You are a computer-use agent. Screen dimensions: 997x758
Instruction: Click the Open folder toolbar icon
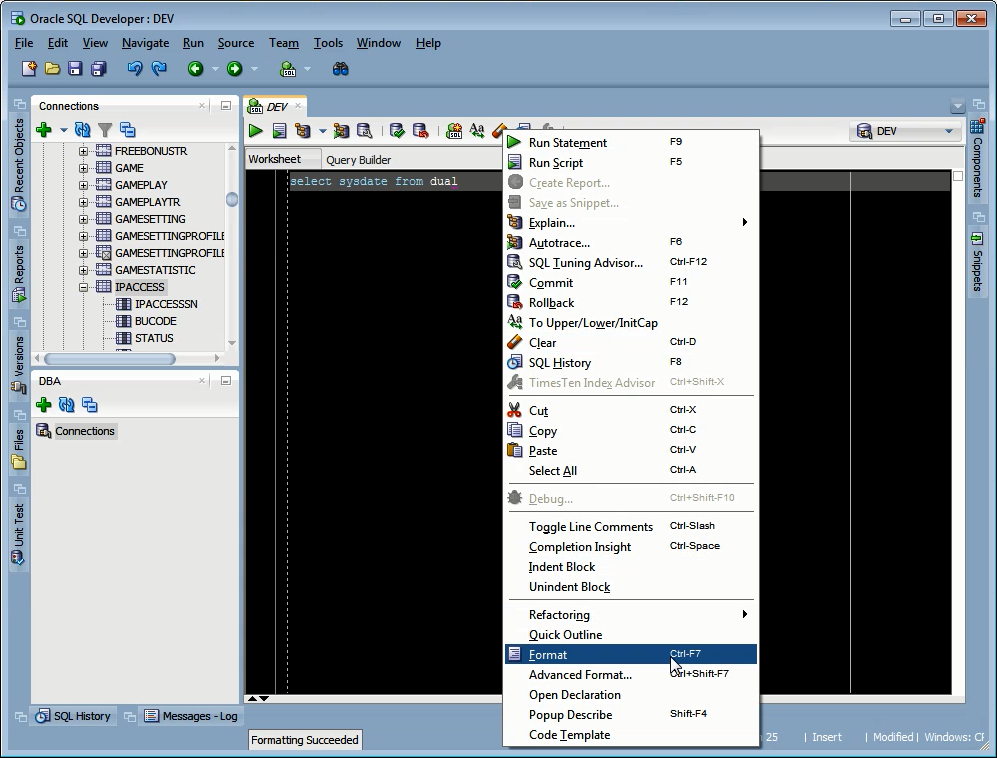[52, 69]
